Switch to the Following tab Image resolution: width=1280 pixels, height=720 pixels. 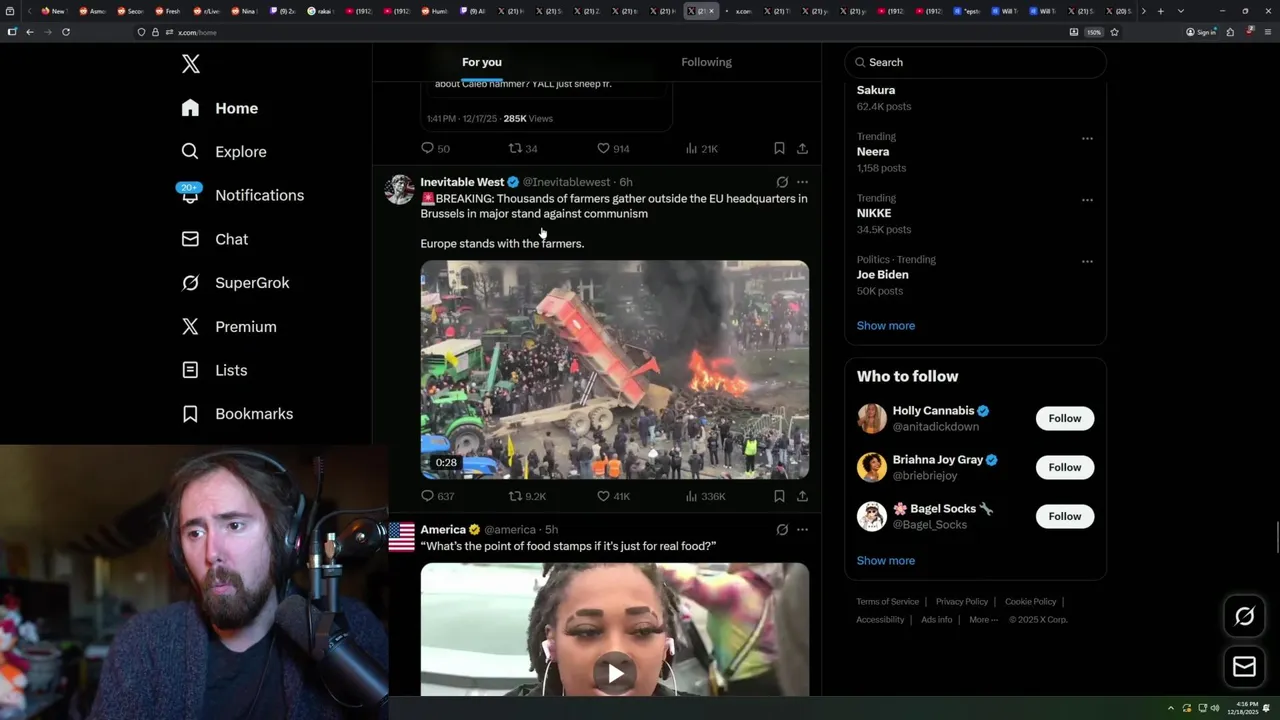click(706, 62)
